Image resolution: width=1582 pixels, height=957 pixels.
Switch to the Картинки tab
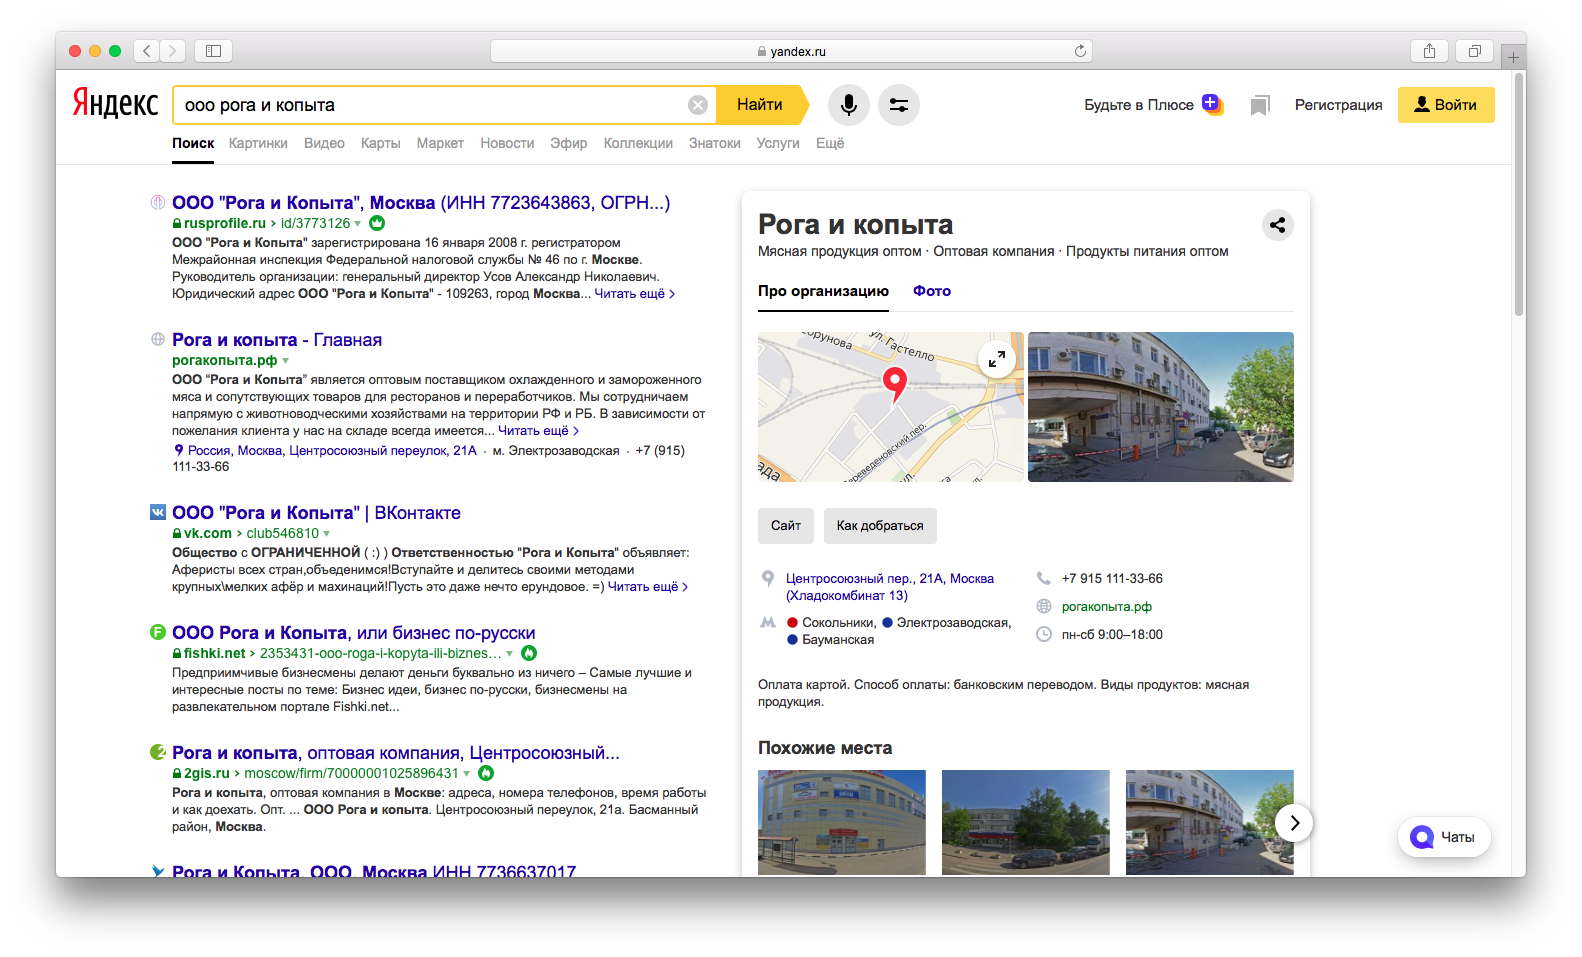tap(258, 143)
